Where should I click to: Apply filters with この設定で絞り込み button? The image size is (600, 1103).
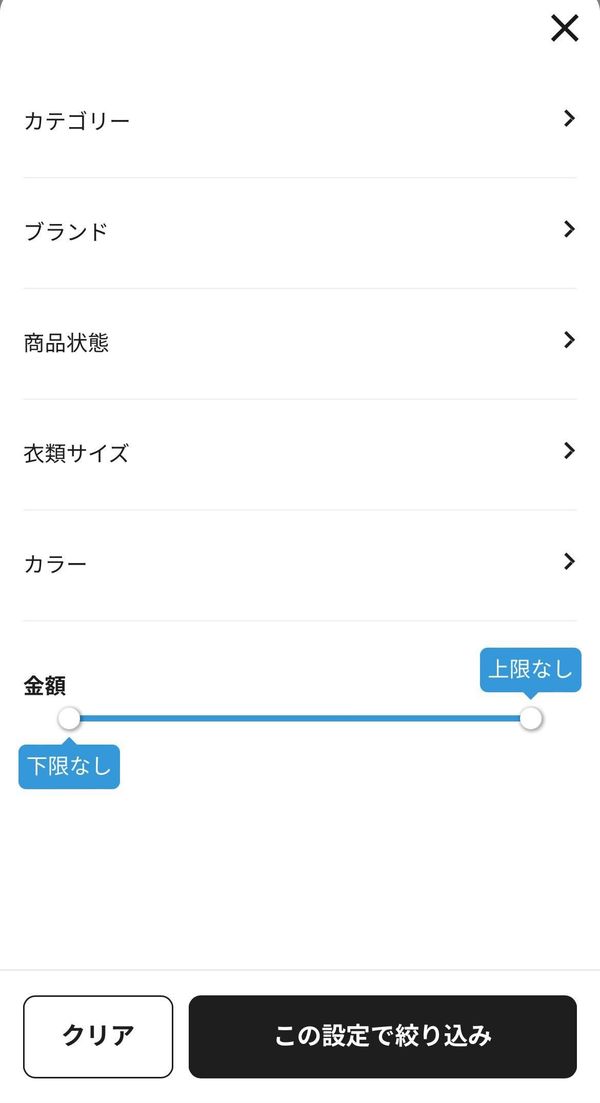point(383,1036)
